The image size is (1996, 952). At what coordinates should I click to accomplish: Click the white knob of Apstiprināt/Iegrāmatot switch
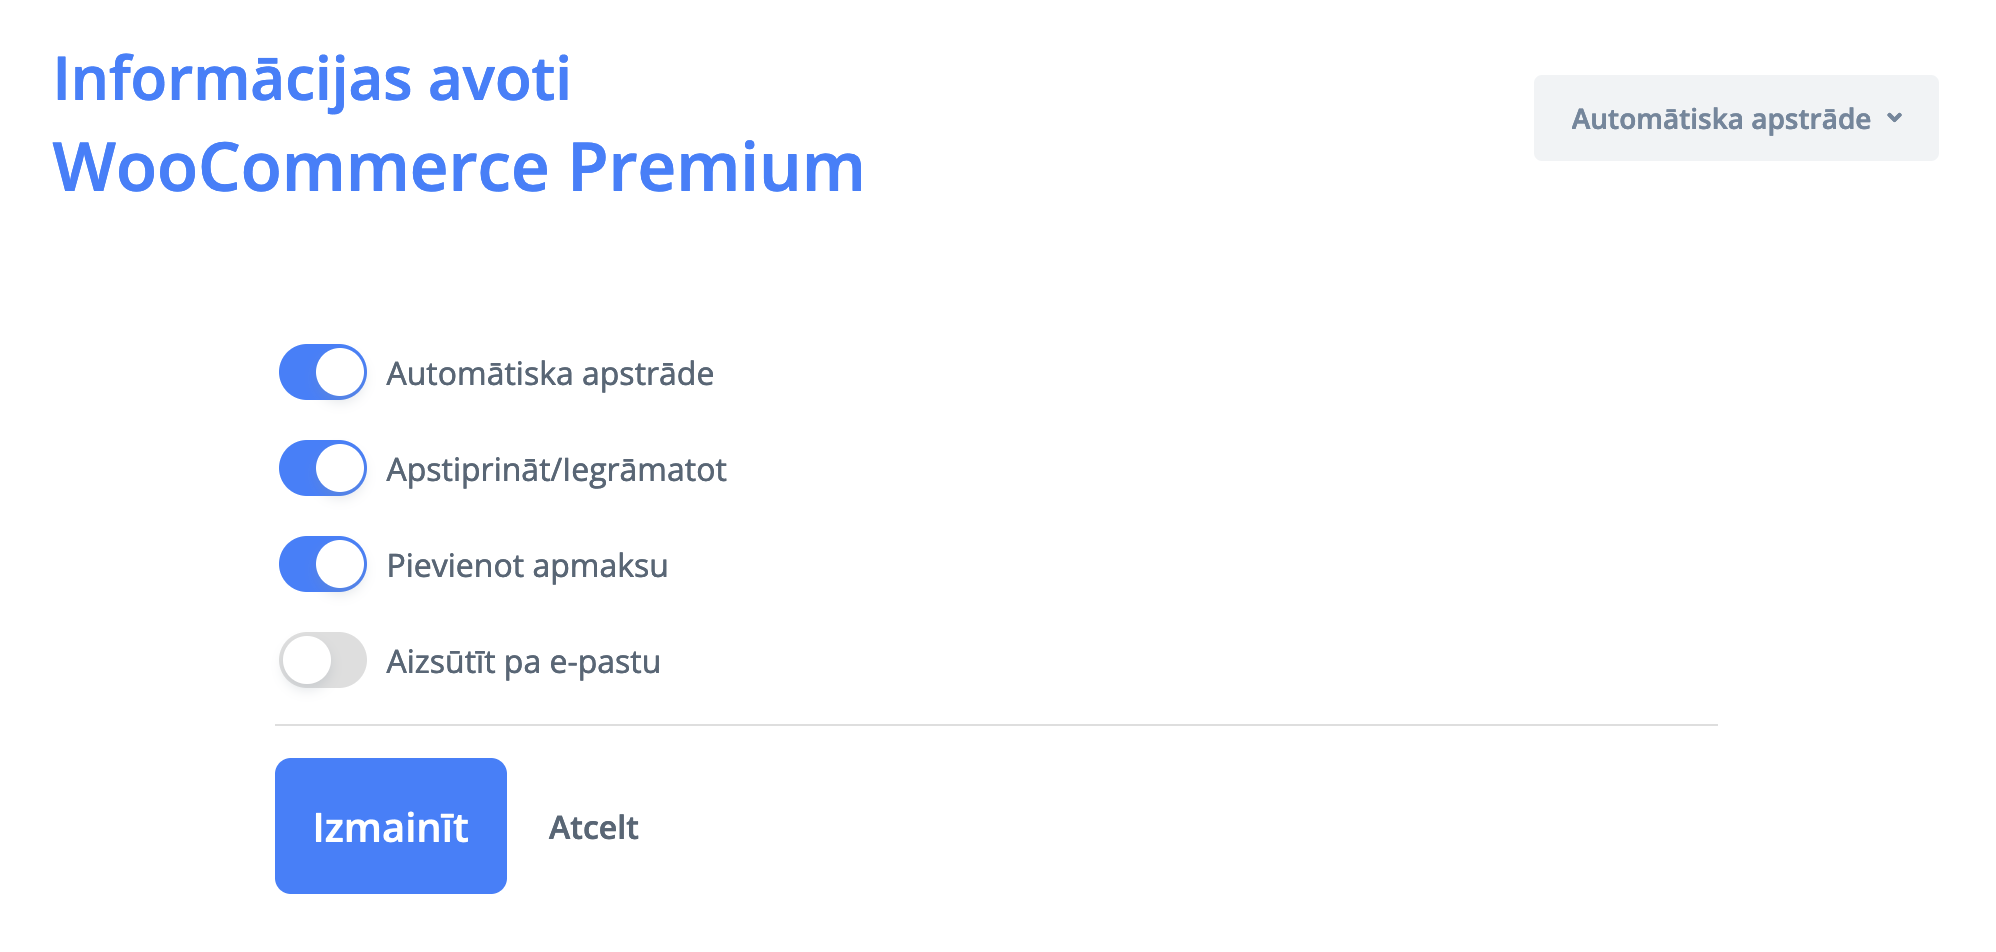click(x=340, y=468)
